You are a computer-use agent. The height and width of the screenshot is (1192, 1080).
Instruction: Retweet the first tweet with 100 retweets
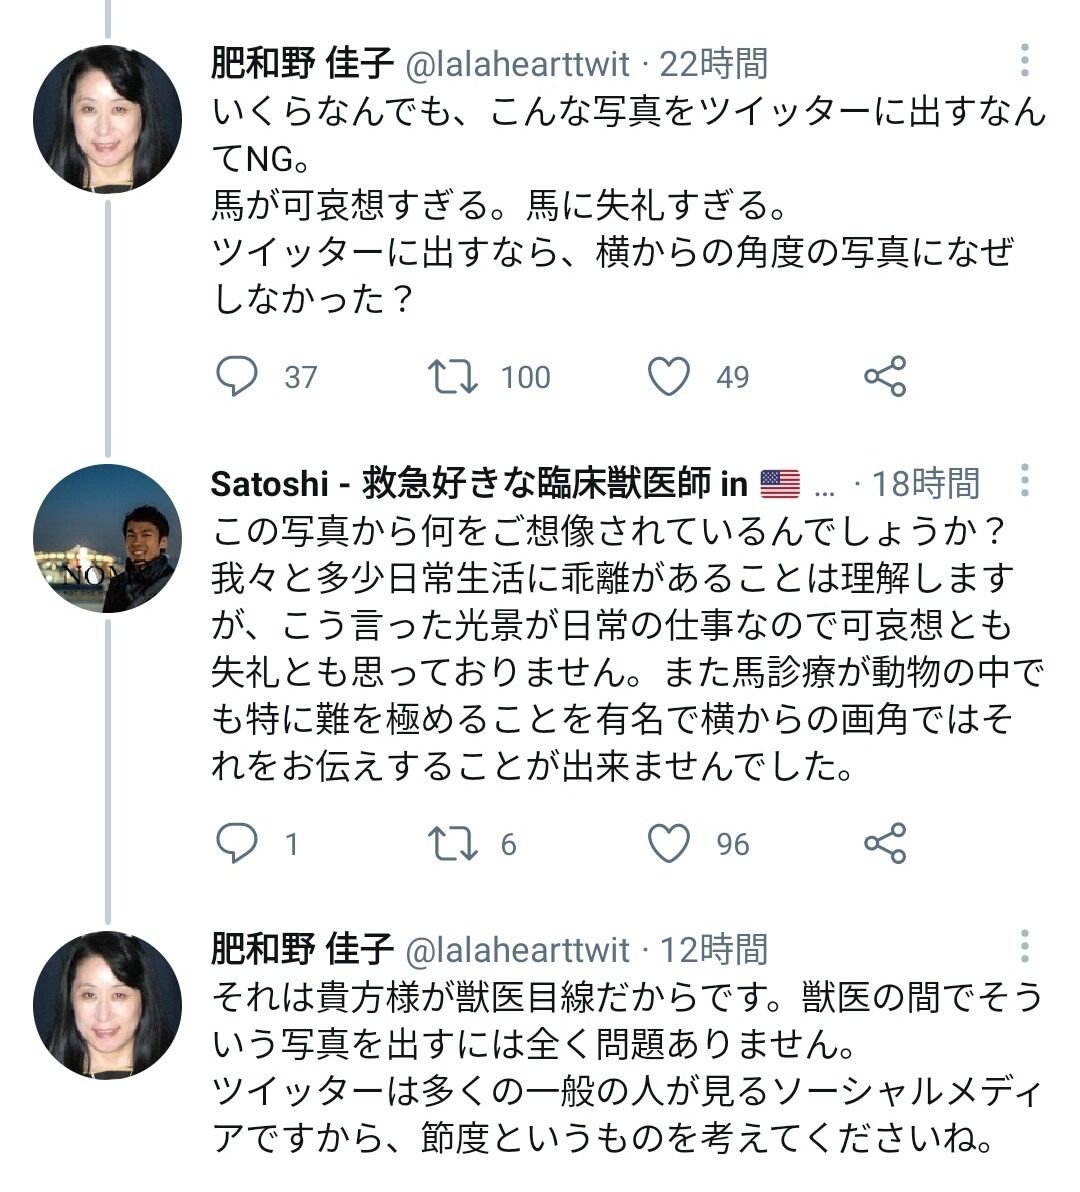452,377
